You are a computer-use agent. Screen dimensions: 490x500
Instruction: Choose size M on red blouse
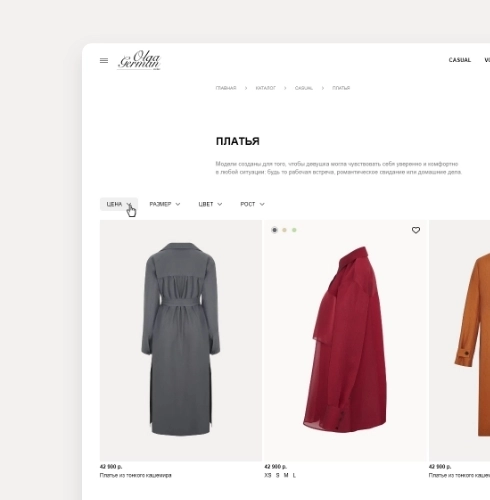286,475
